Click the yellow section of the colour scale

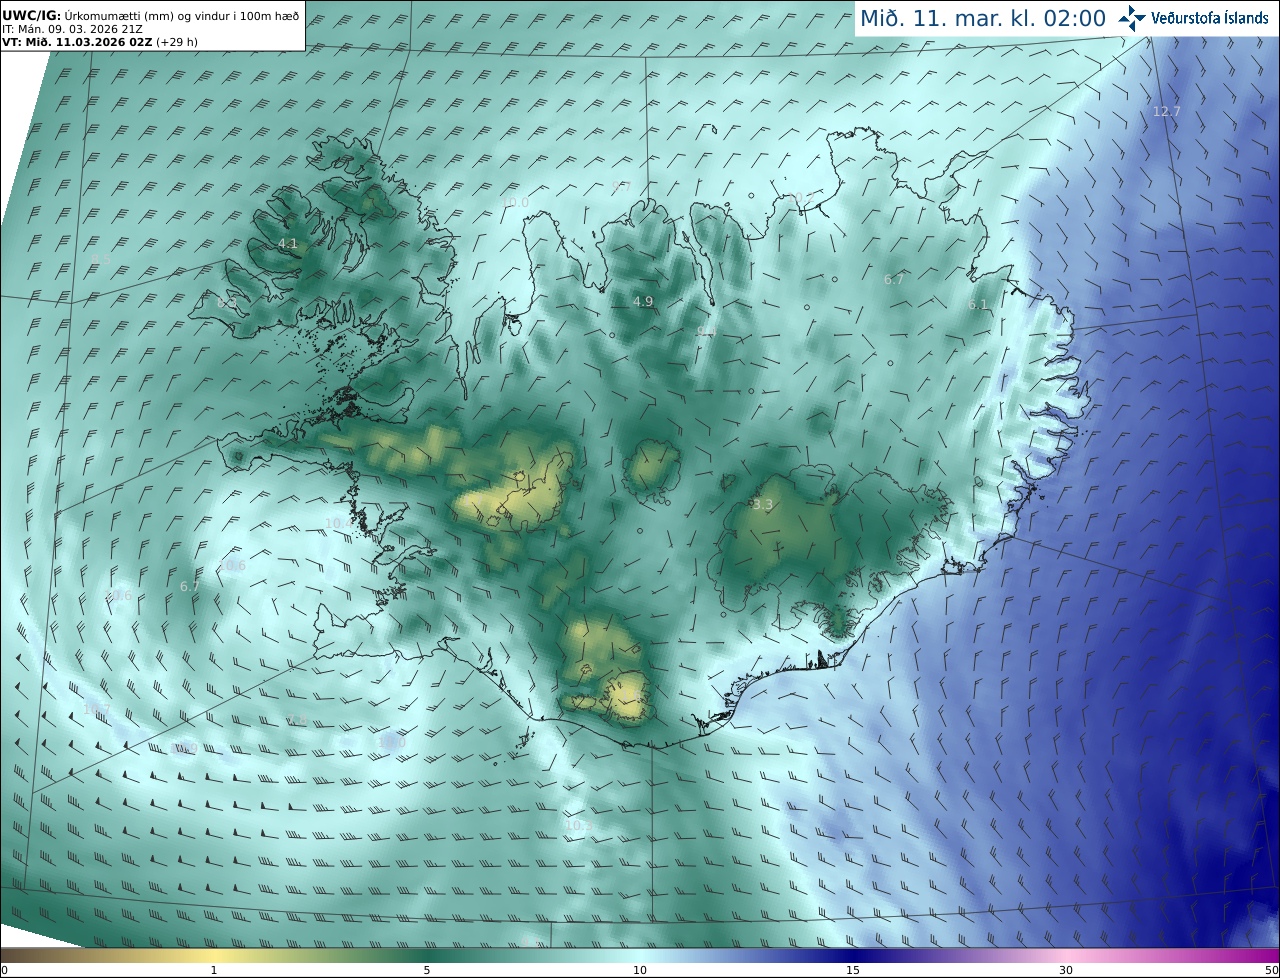point(214,956)
